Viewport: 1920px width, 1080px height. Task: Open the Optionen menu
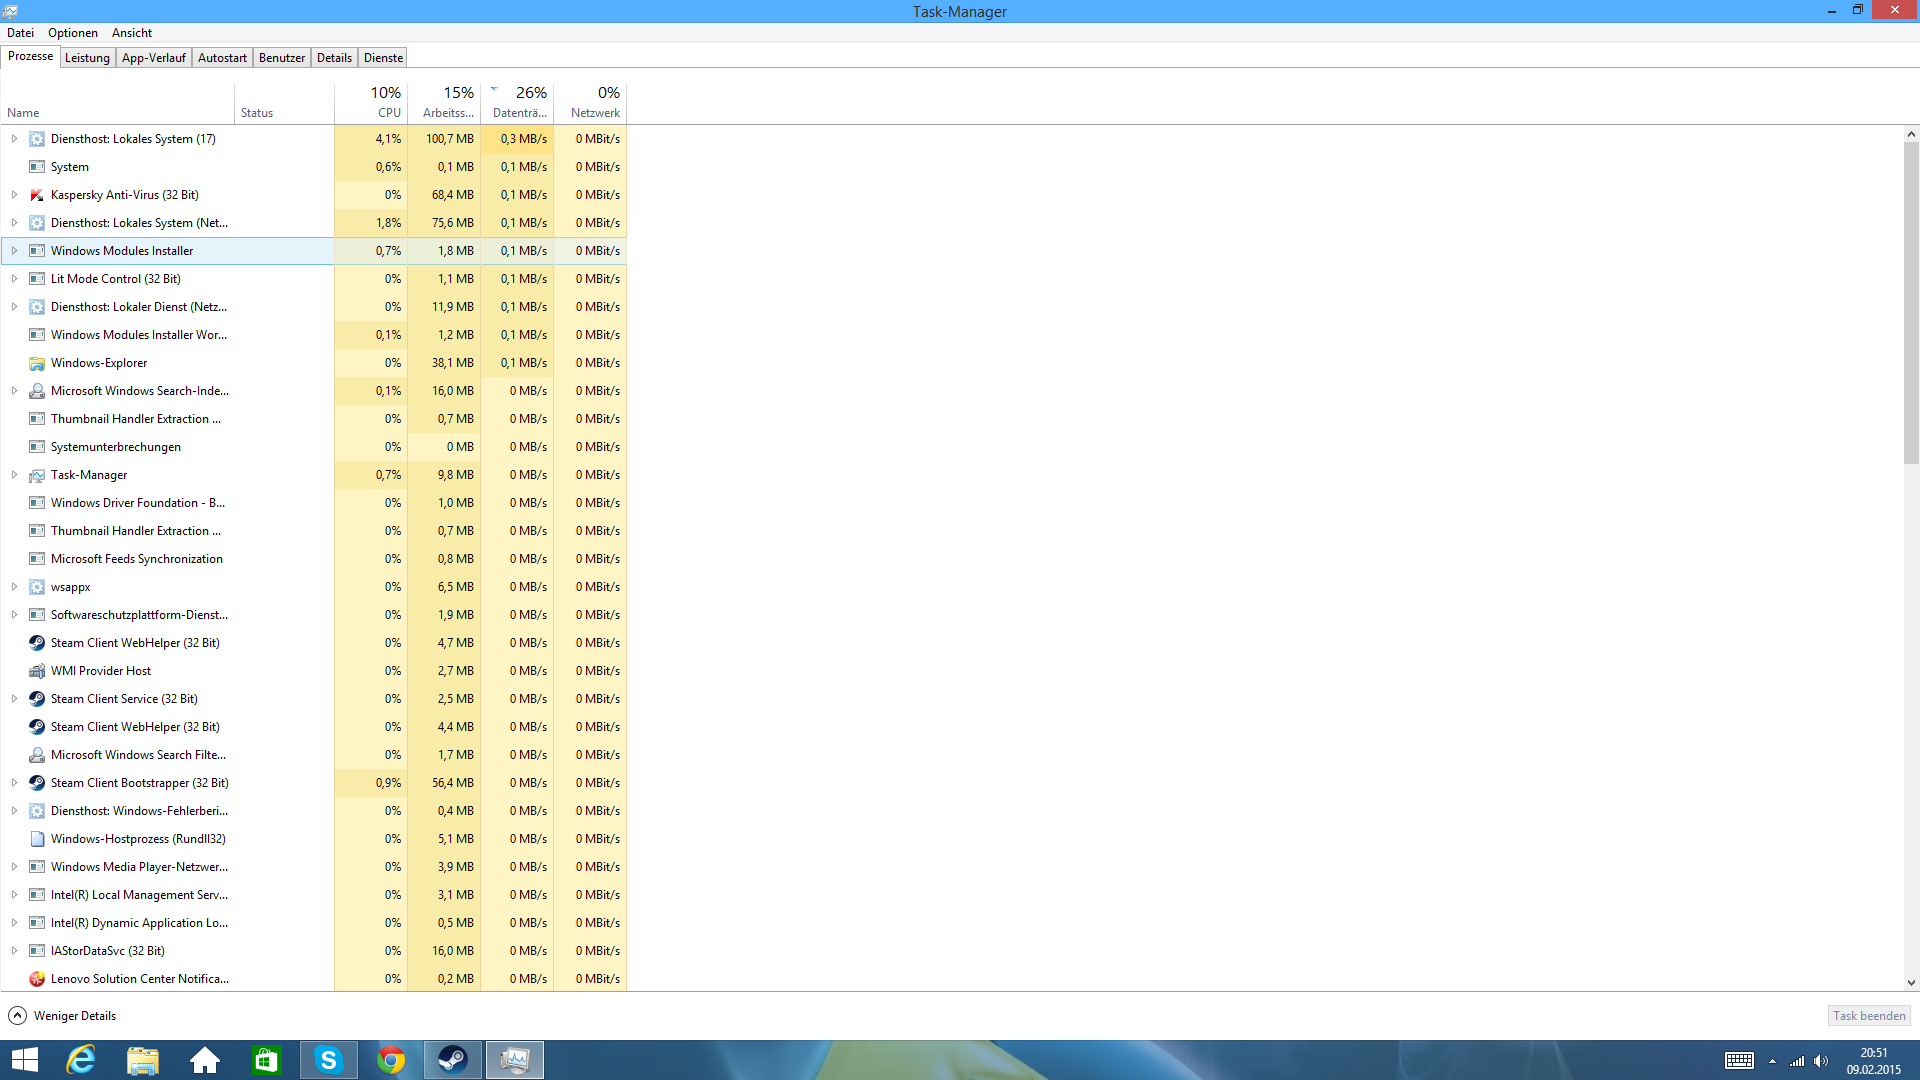[x=73, y=33]
